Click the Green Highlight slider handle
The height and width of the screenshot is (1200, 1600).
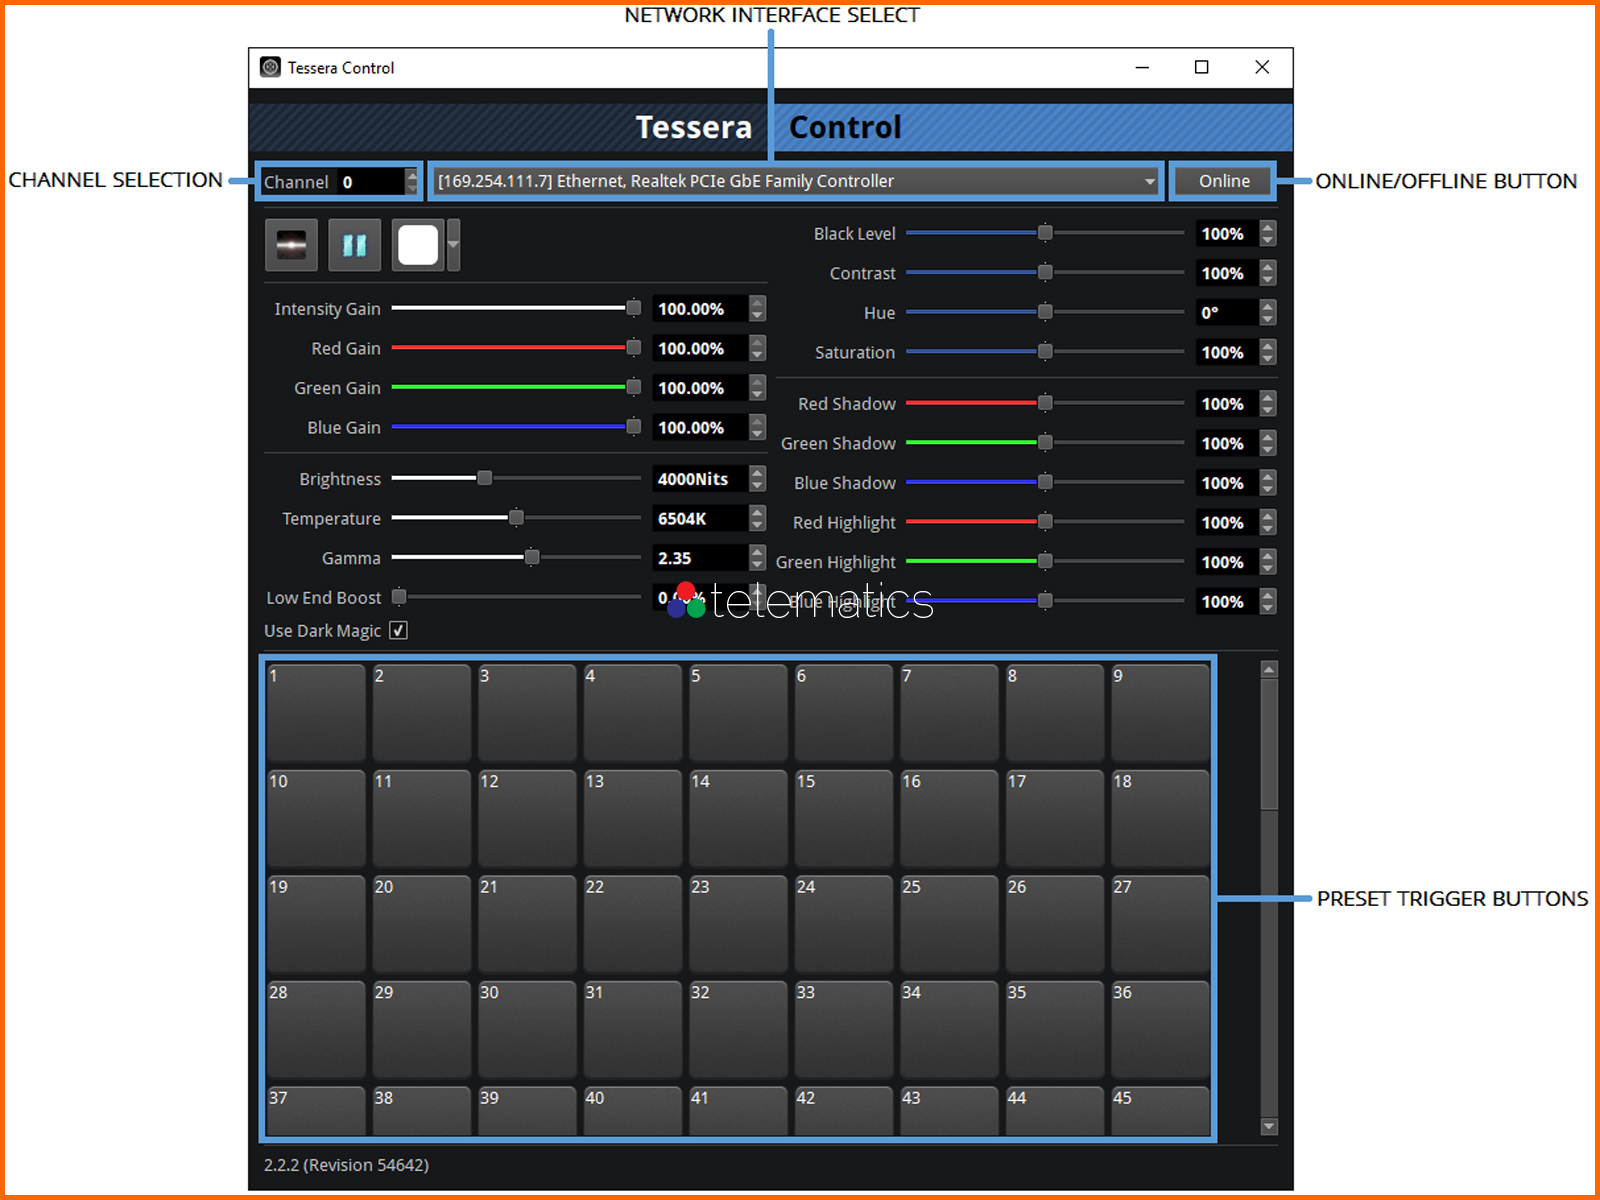click(x=1045, y=561)
